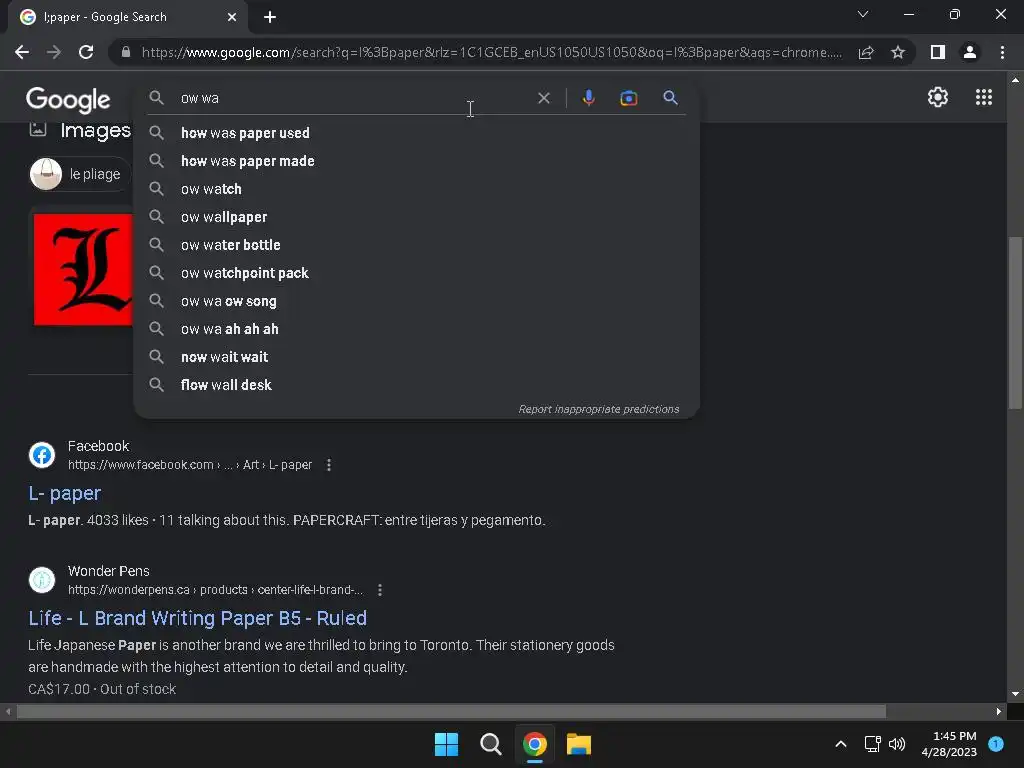This screenshot has width=1024, height=768.
Task: Open the notification badge in the tray
Action: [996, 744]
